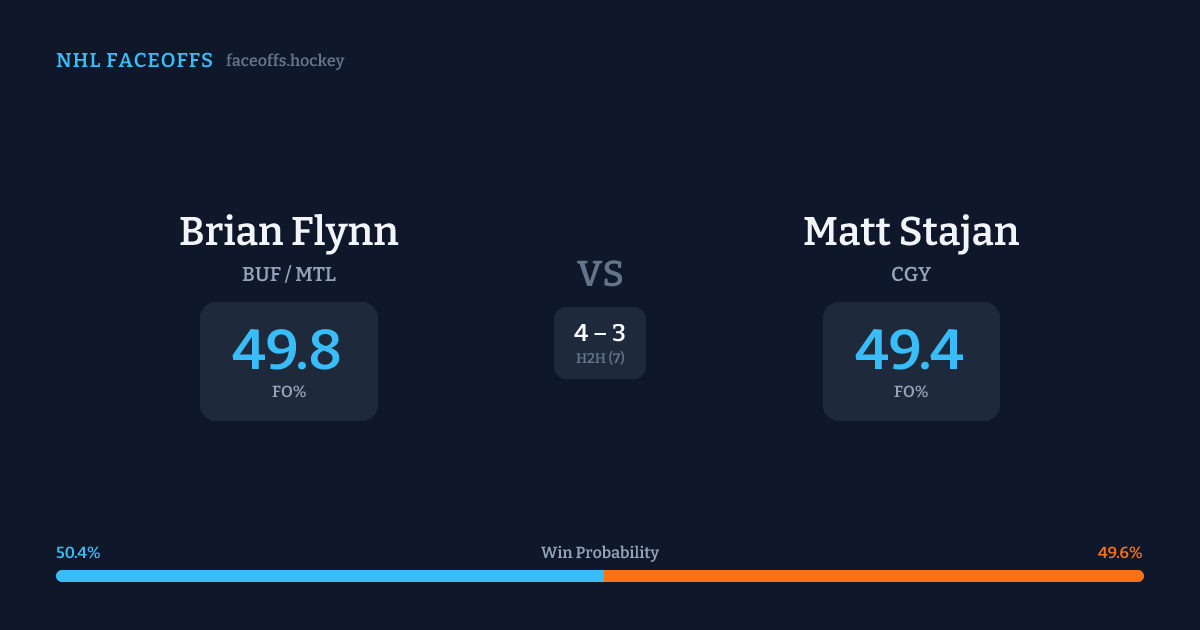Viewport: 1200px width, 630px height.
Task: Click the VS text between players
Action: point(600,273)
